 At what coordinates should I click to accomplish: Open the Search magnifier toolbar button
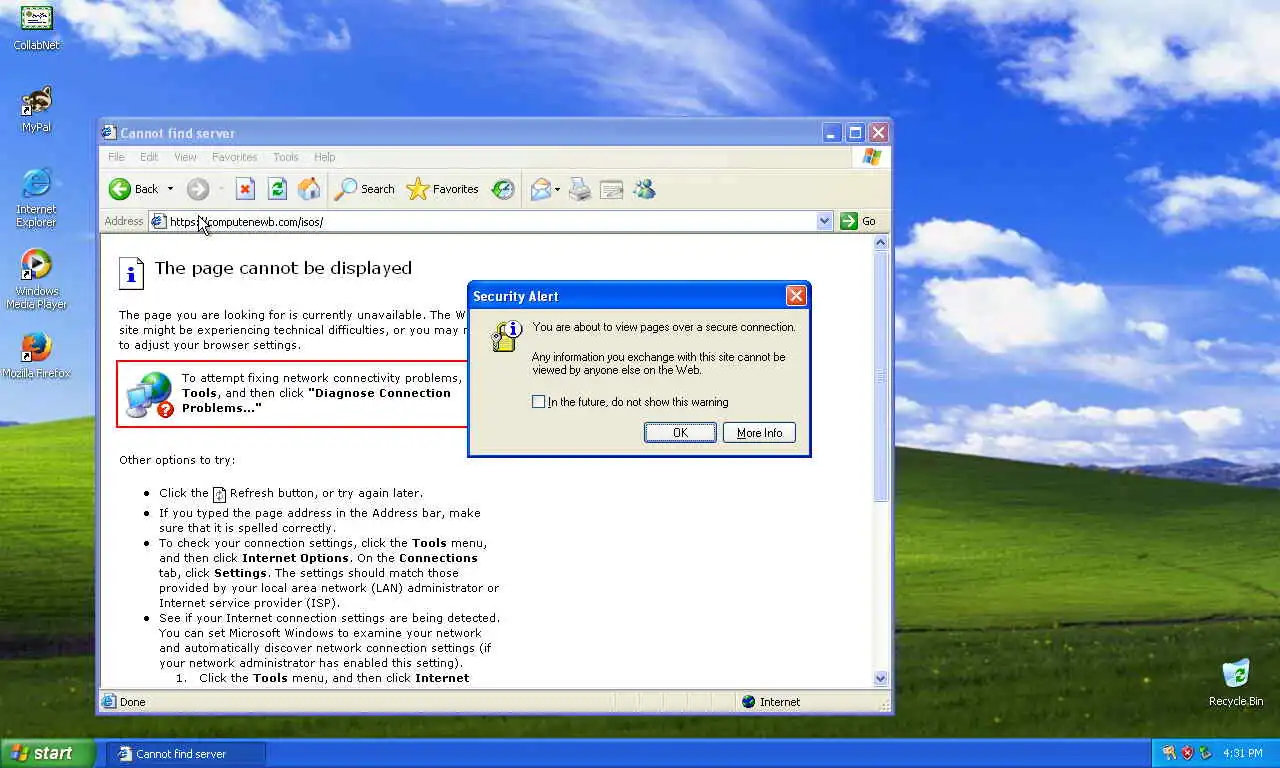pyautogui.click(x=365, y=189)
